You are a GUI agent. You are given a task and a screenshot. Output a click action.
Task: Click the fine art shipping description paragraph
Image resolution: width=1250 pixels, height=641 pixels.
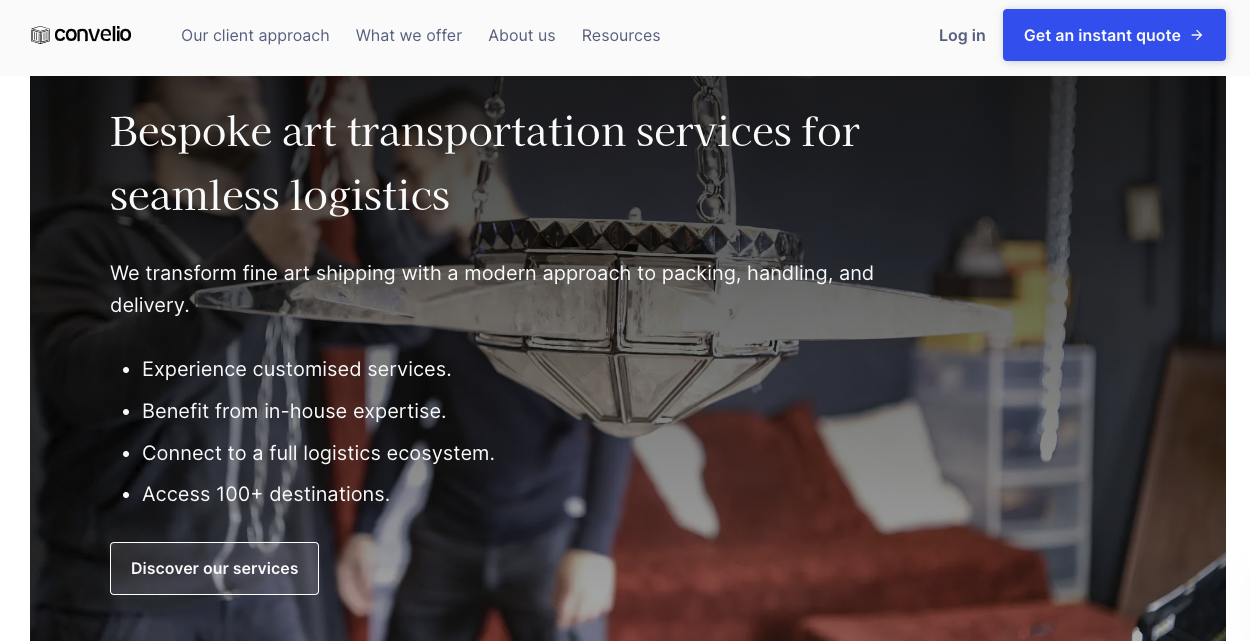point(492,288)
